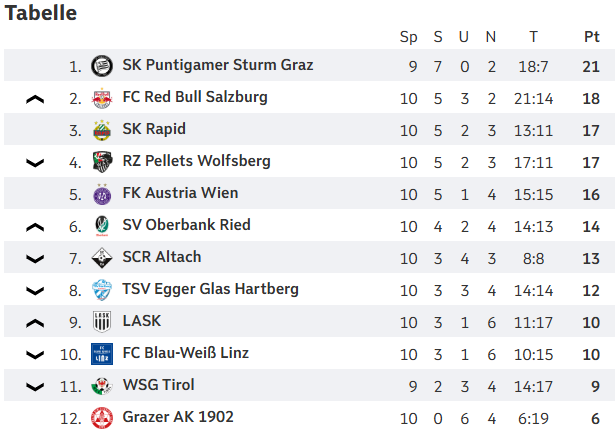
Task: Click the TSV Egger Glas Hartberg logo
Action: point(101,290)
